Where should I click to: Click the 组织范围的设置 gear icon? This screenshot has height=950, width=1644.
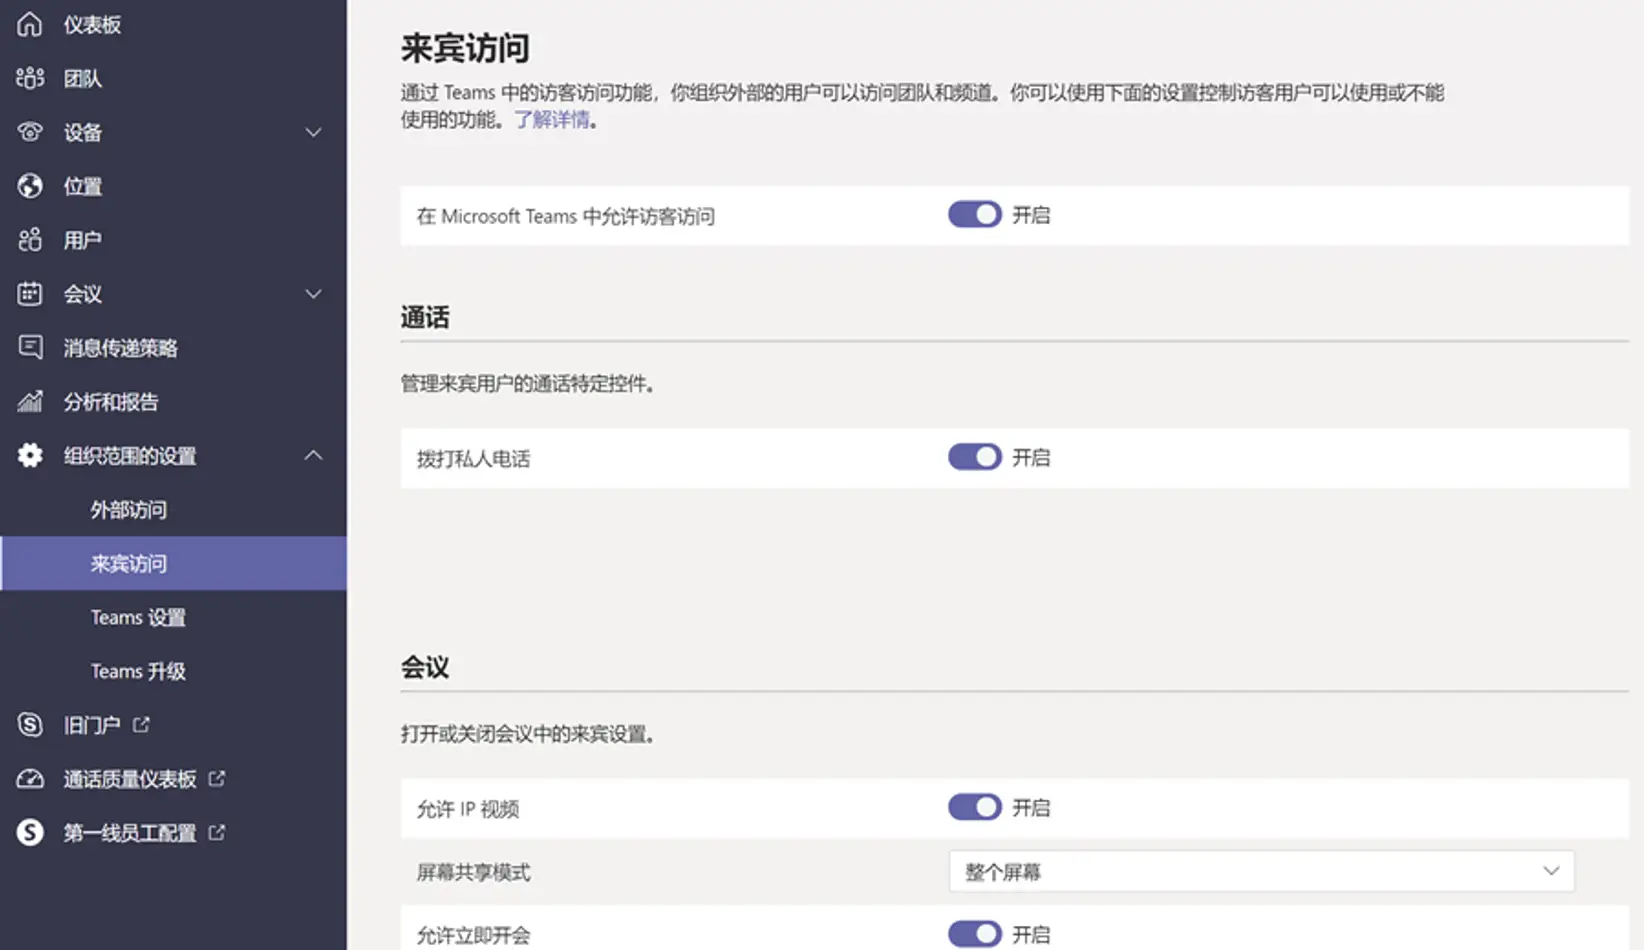[29, 455]
